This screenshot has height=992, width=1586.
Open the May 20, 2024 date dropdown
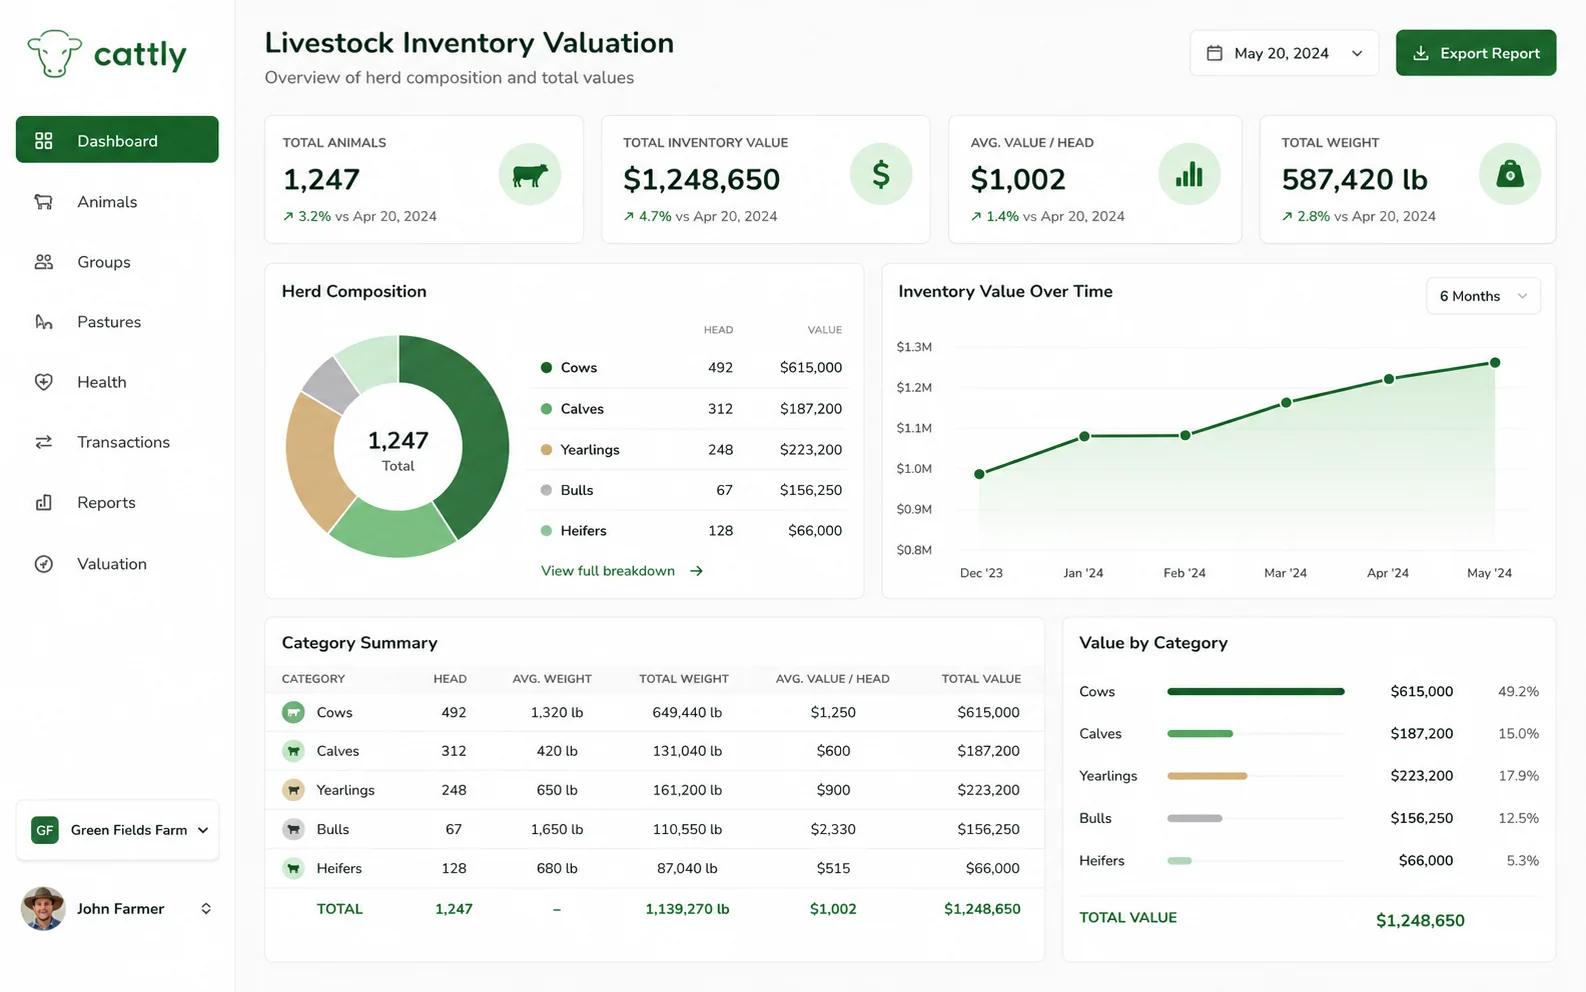point(1284,53)
